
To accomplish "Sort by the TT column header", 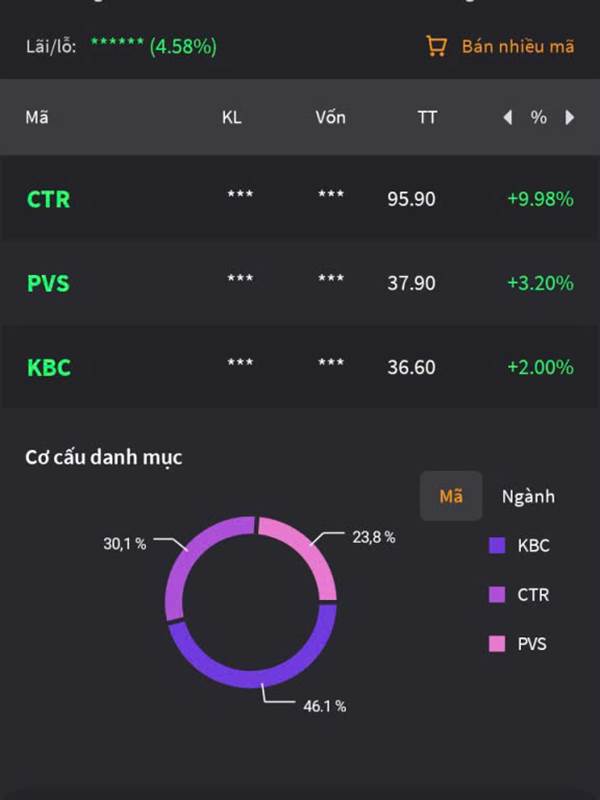I will 427,118.
